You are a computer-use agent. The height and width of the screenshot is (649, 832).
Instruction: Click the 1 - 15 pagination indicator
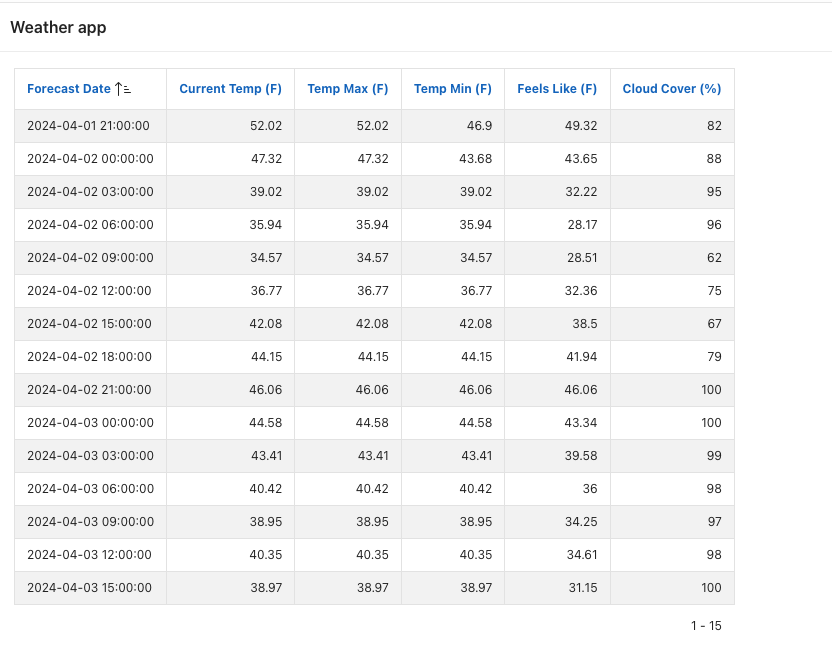pyautogui.click(x=705, y=626)
